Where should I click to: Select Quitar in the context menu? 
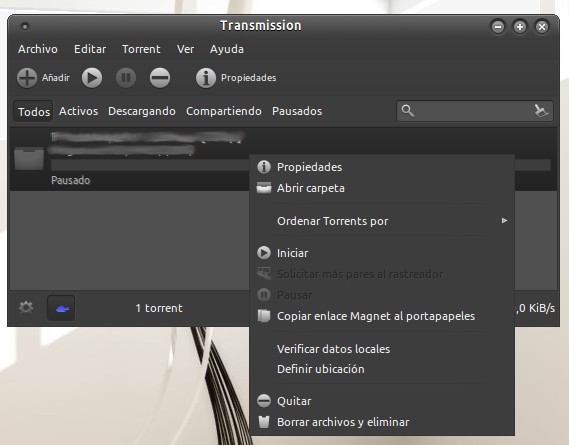pyautogui.click(x=382, y=401)
